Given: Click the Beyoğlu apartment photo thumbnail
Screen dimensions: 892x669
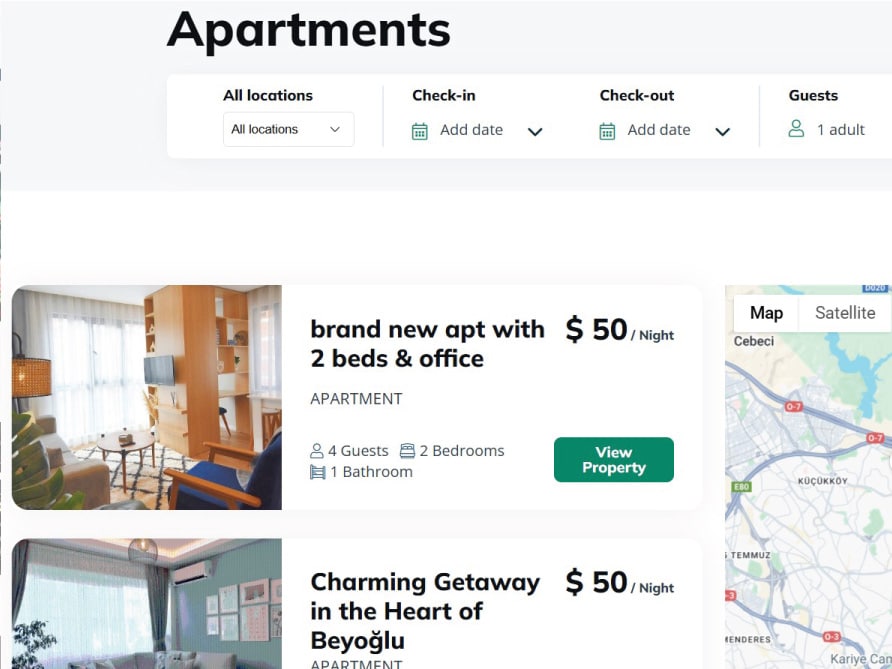Looking at the screenshot, I should point(147,604).
